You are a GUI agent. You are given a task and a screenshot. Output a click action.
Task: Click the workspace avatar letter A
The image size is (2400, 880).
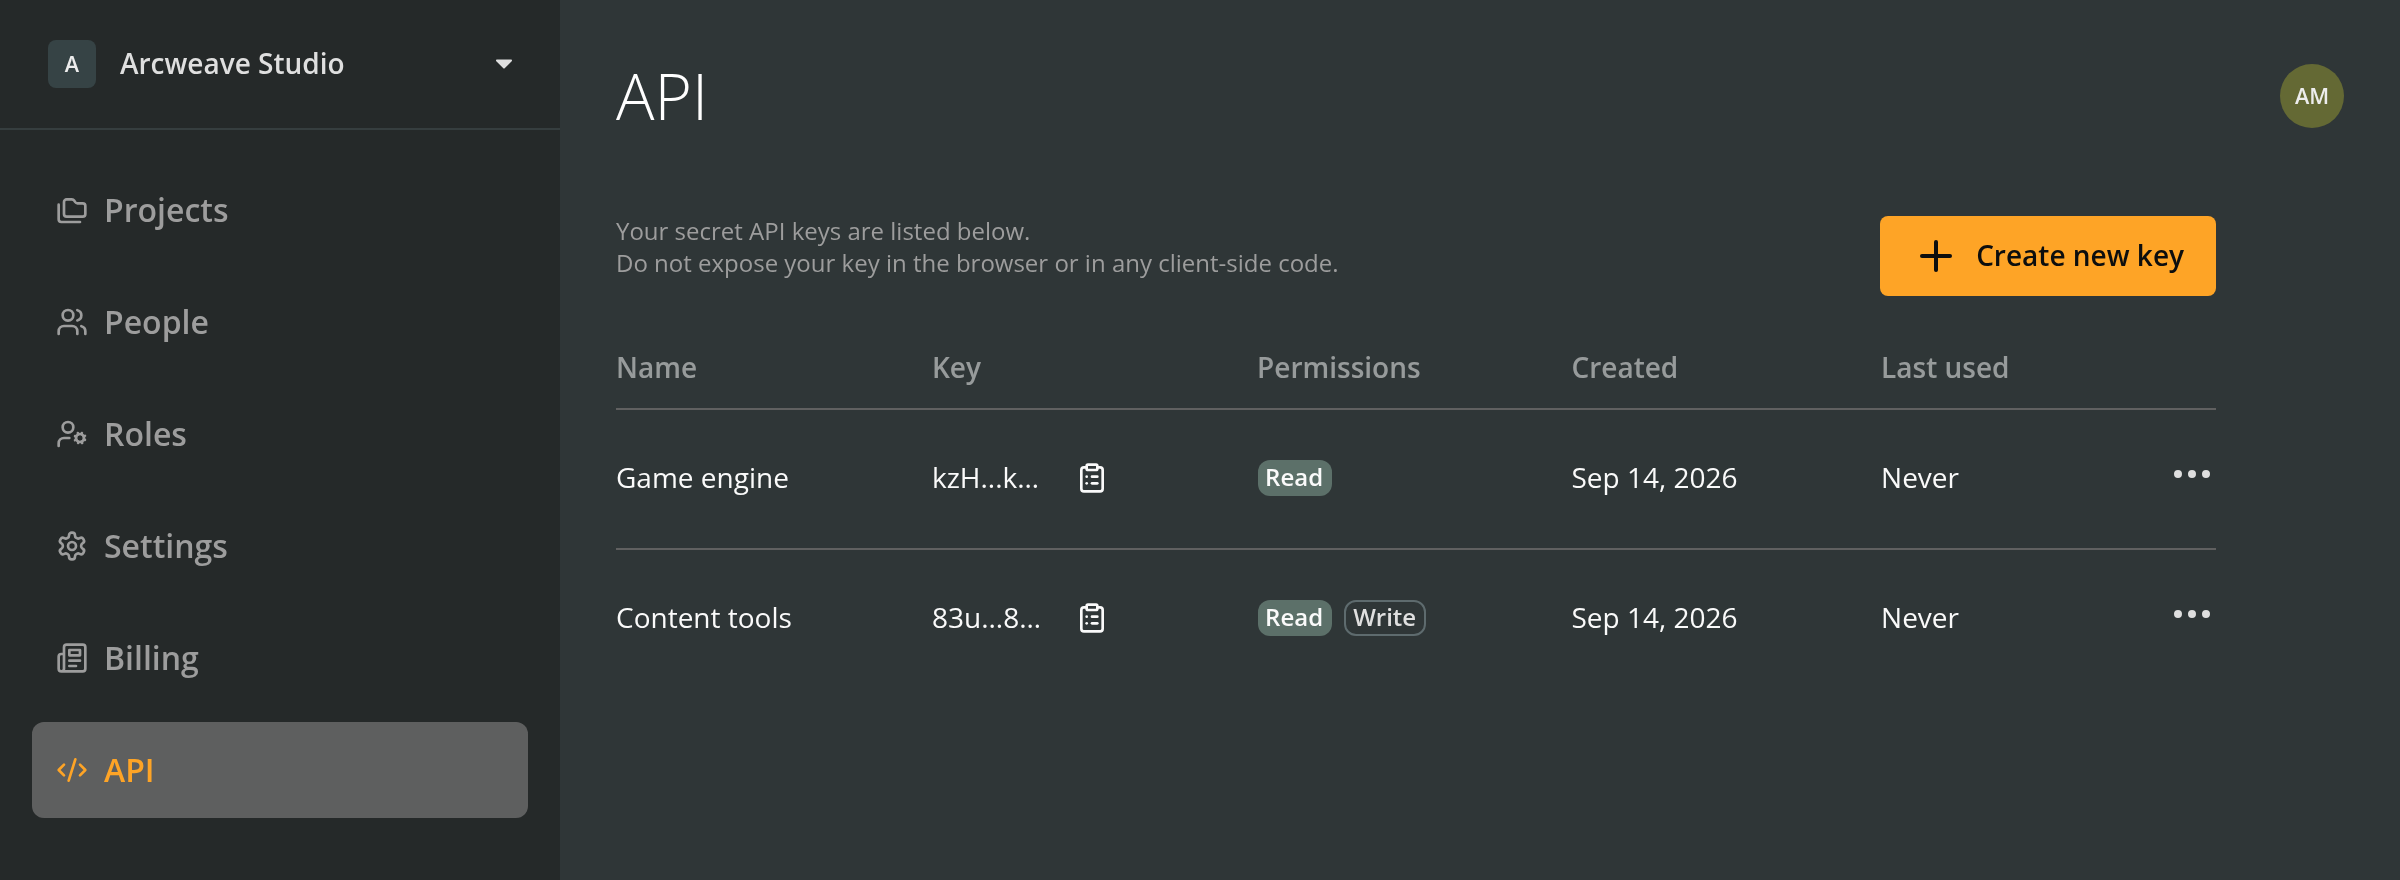tap(72, 64)
